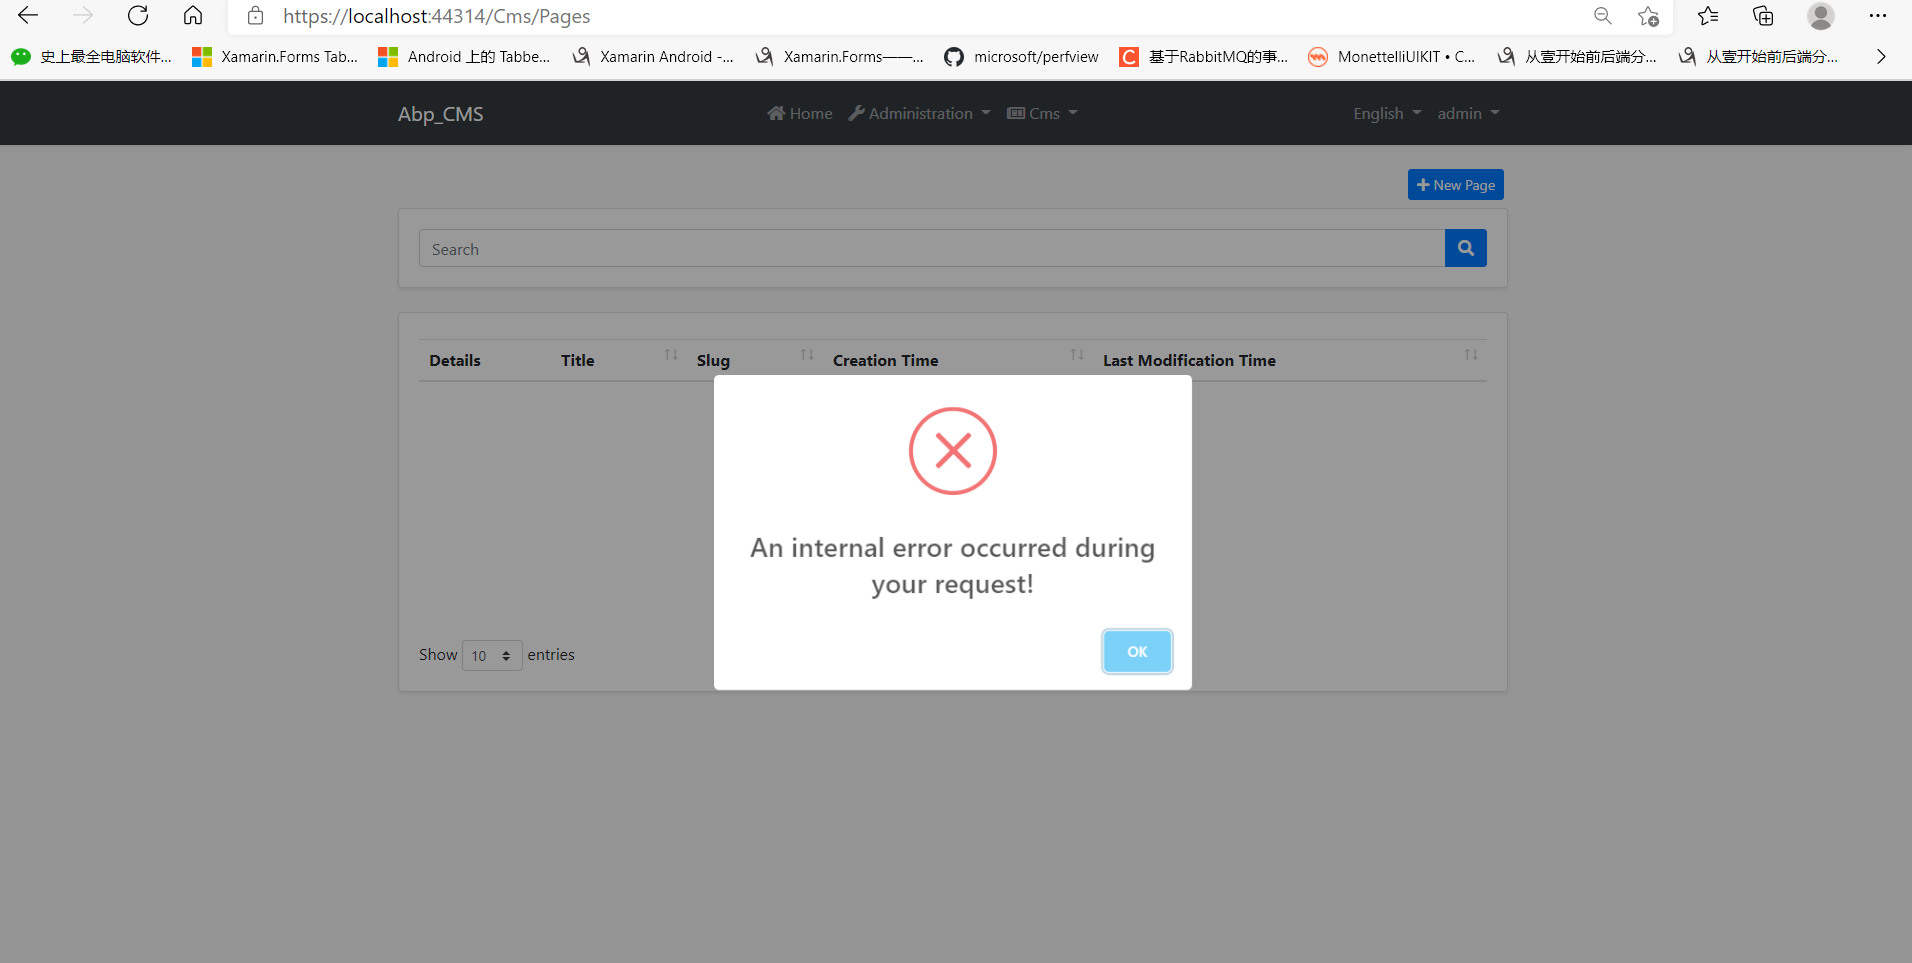Click the Cms camera icon in navbar
Viewport: 1912px width, 963px height.
[1015, 113]
